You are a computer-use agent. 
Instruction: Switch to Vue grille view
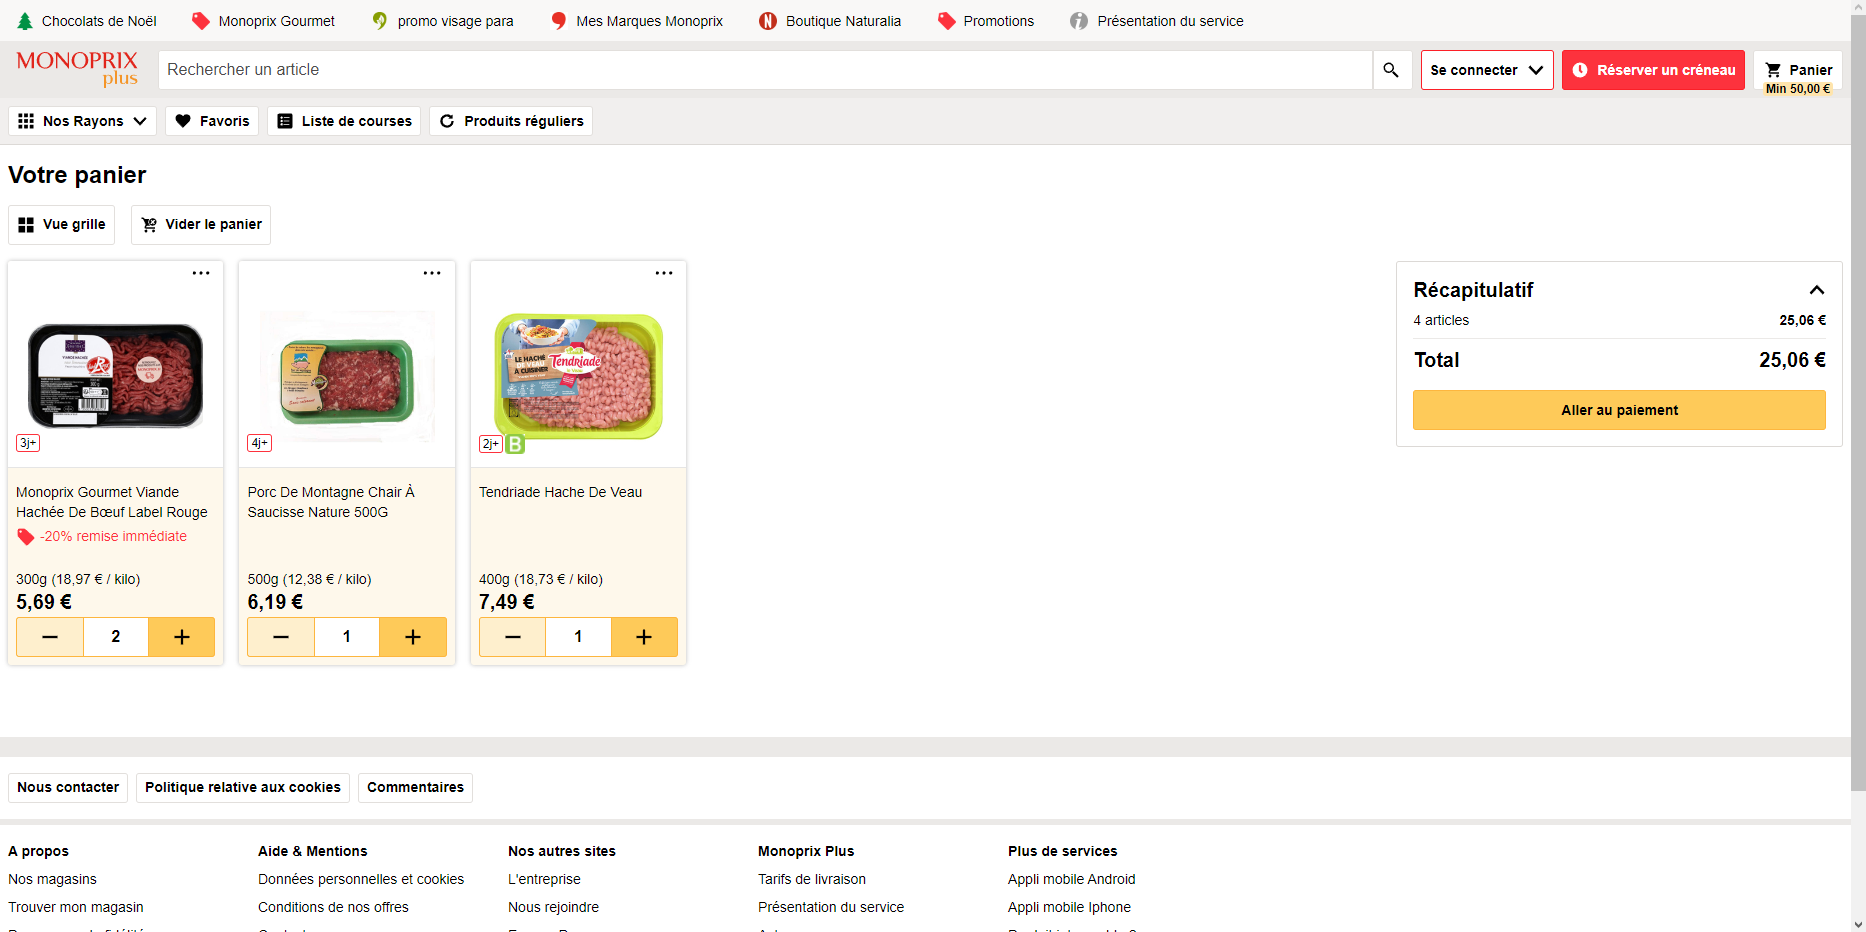click(62, 225)
